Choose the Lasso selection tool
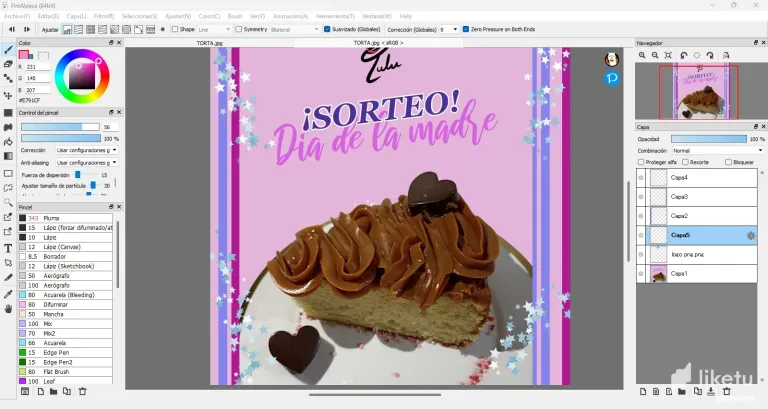768x409 pixels. pyautogui.click(x=8, y=188)
